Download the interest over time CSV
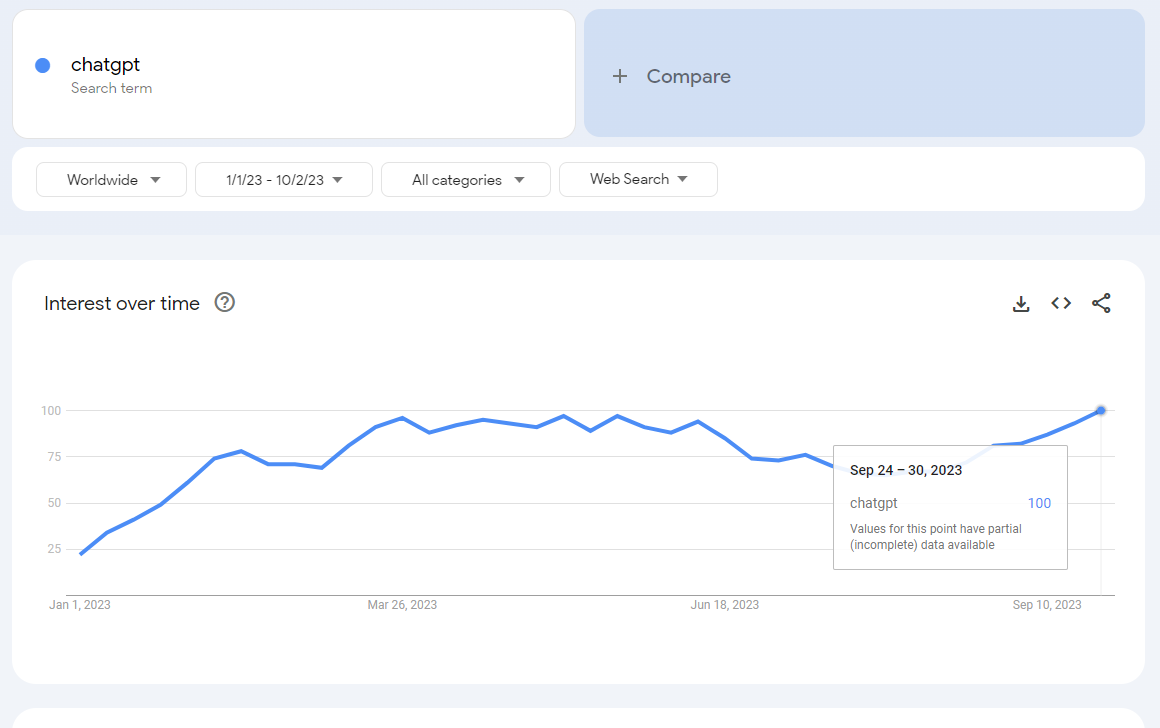 coord(1021,303)
